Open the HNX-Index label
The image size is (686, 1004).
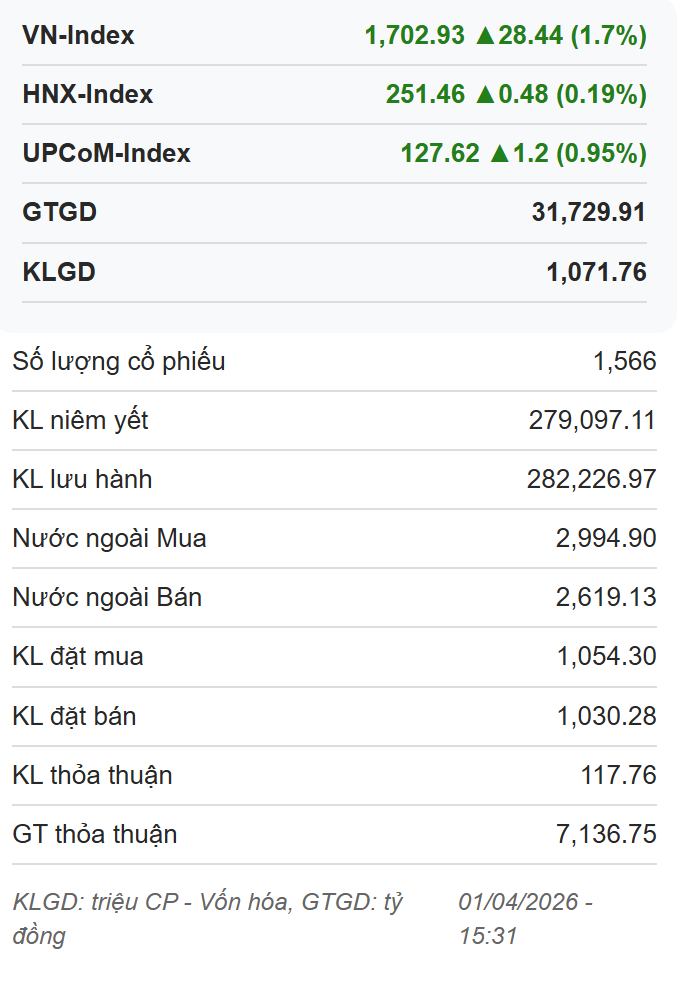point(88,95)
